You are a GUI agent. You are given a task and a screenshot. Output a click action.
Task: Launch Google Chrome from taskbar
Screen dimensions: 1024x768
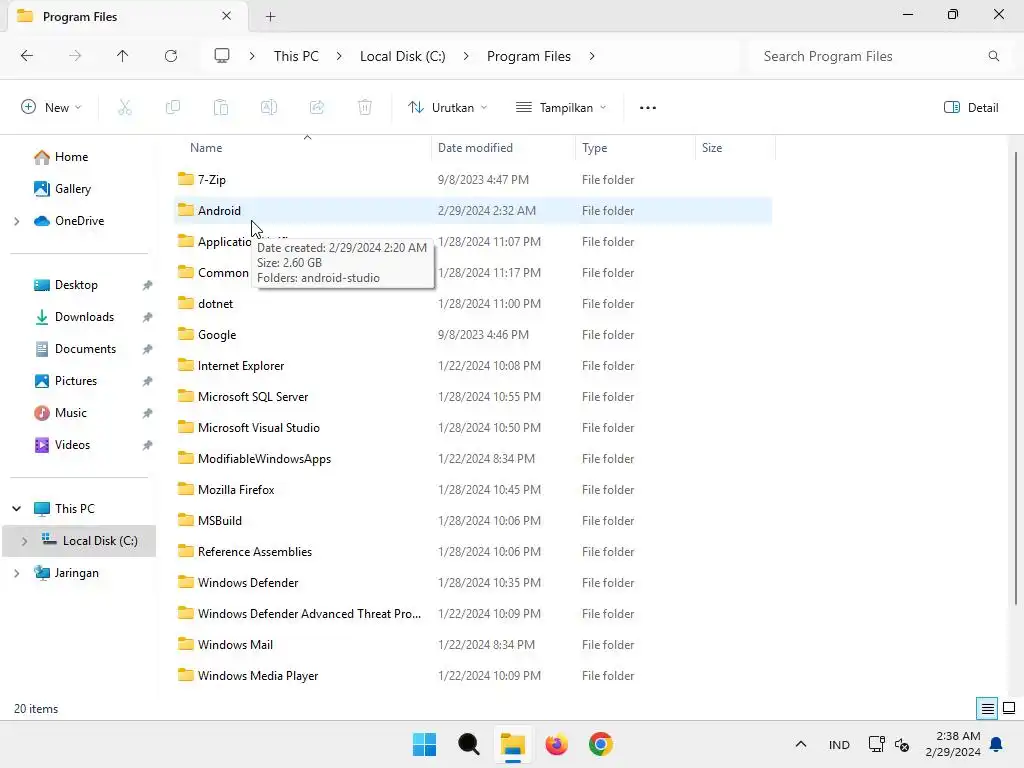(601, 744)
